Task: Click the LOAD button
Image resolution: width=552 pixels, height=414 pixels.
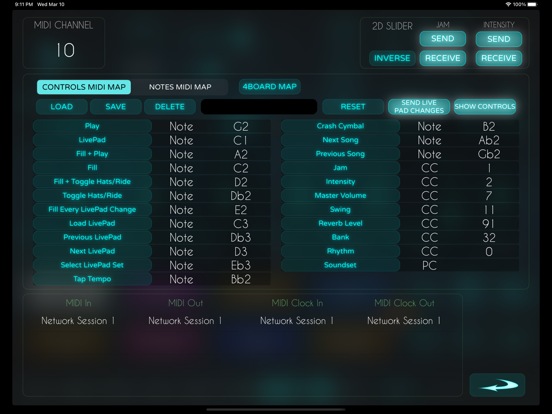Action: [62, 107]
